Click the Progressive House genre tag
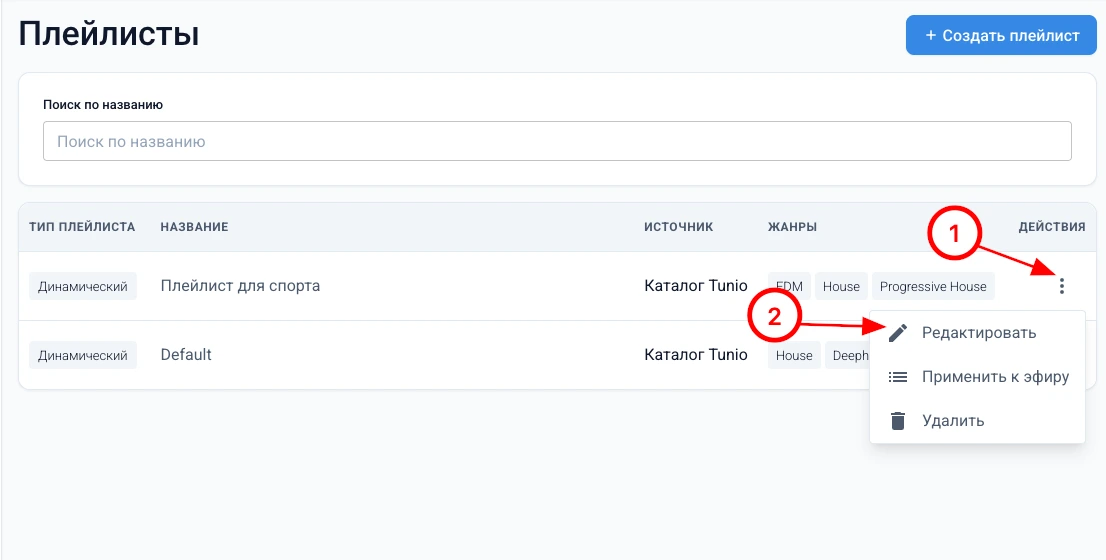The height and width of the screenshot is (560, 1106). pos(932,286)
